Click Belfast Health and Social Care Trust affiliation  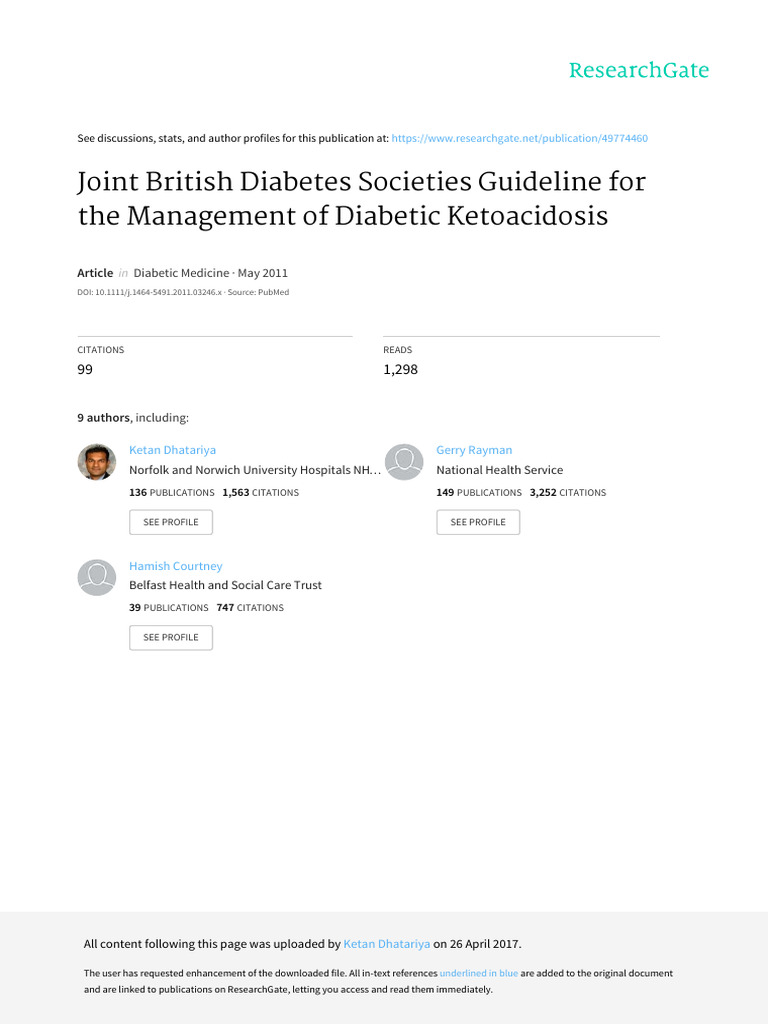tap(225, 585)
